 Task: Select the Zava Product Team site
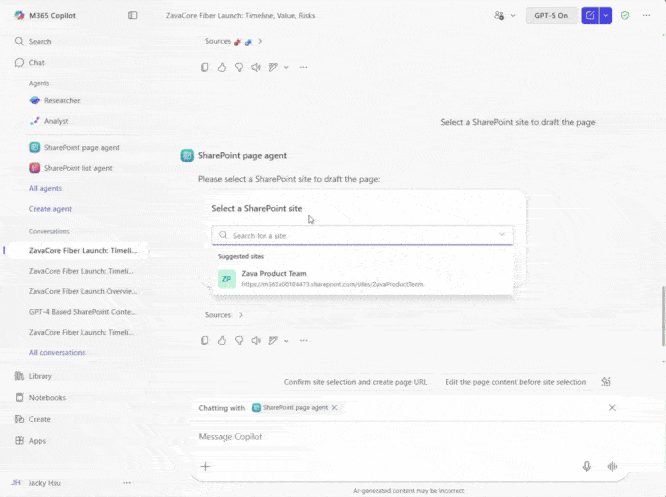pos(362,279)
